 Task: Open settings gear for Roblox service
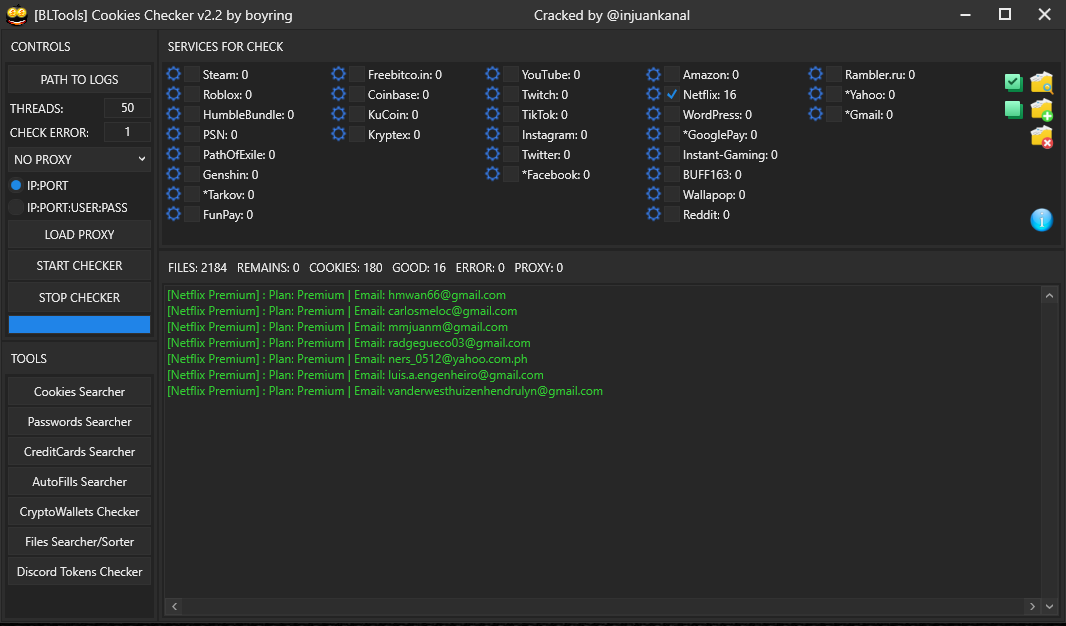click(x=173, y=94)
